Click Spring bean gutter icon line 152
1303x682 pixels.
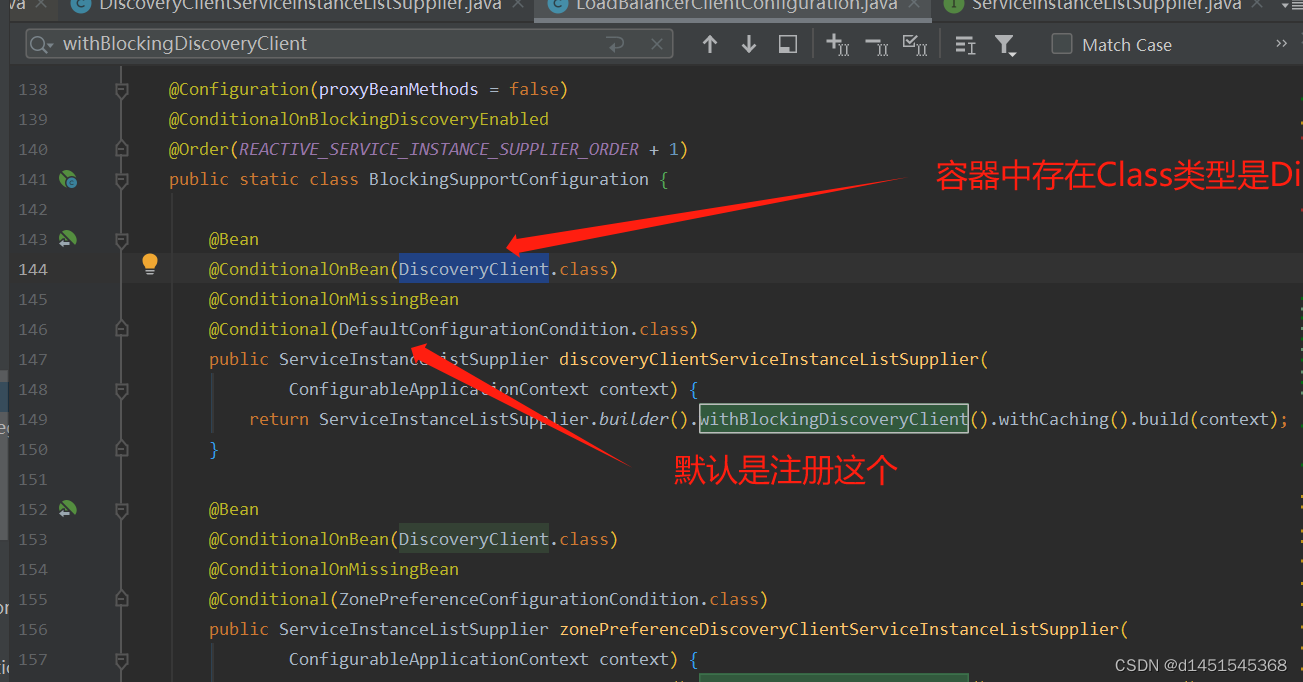tap(67, 509)
